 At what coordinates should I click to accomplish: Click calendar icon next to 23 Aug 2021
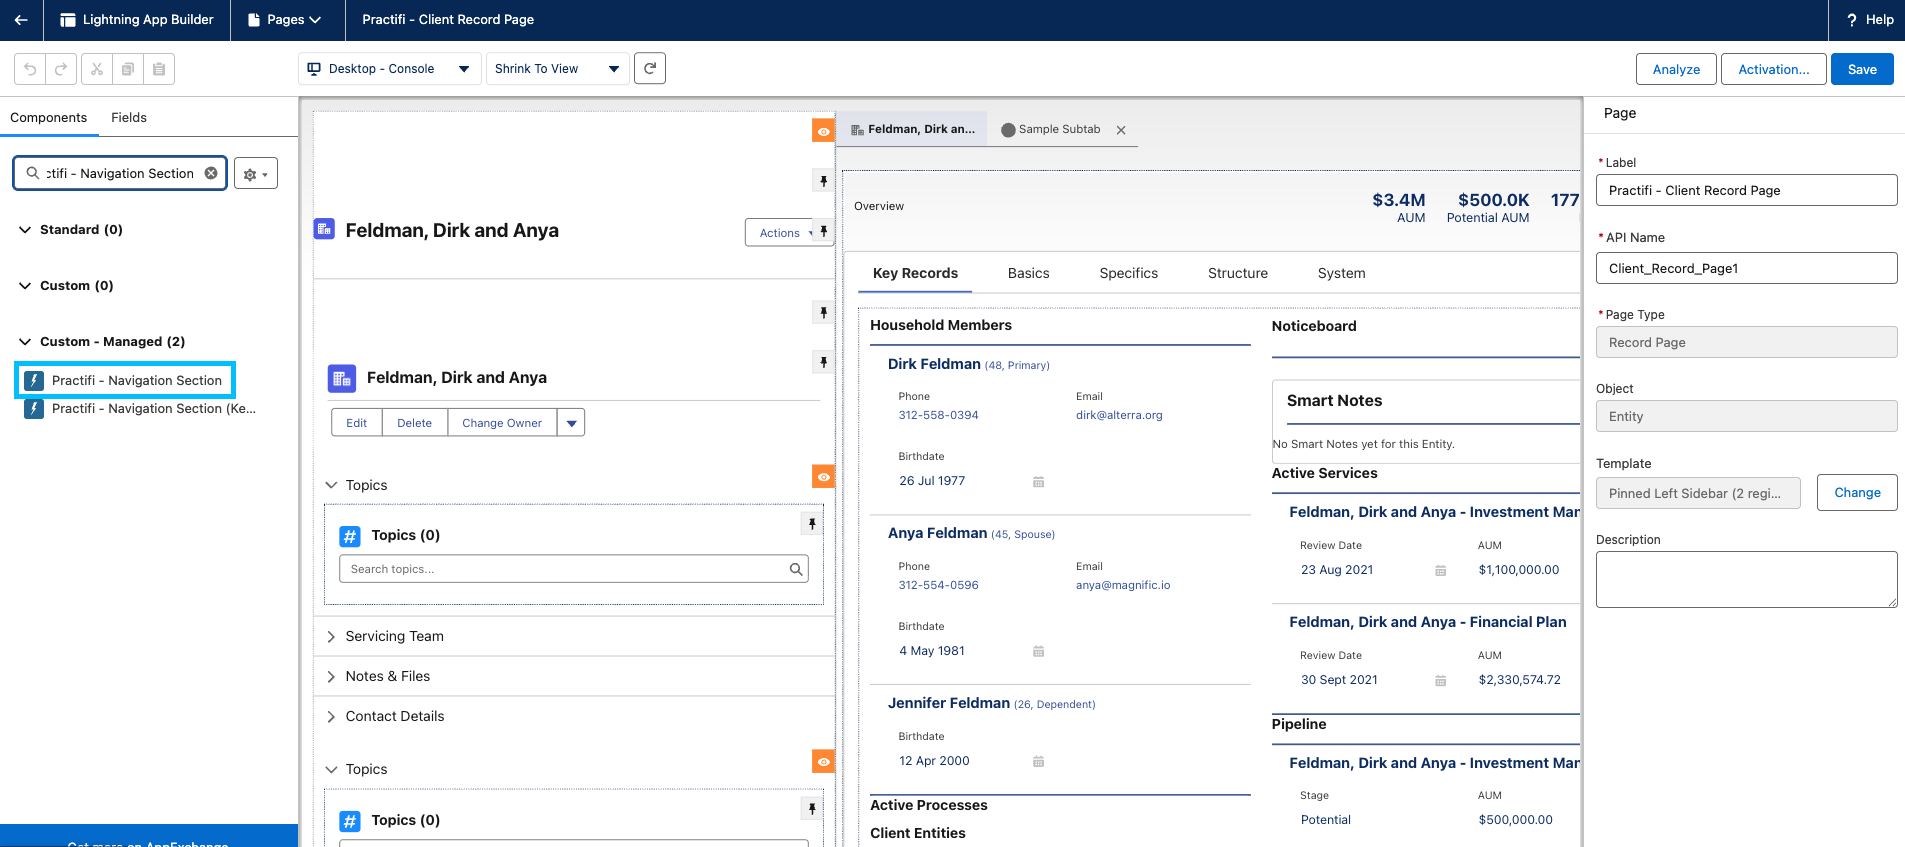pos(1440,571)
